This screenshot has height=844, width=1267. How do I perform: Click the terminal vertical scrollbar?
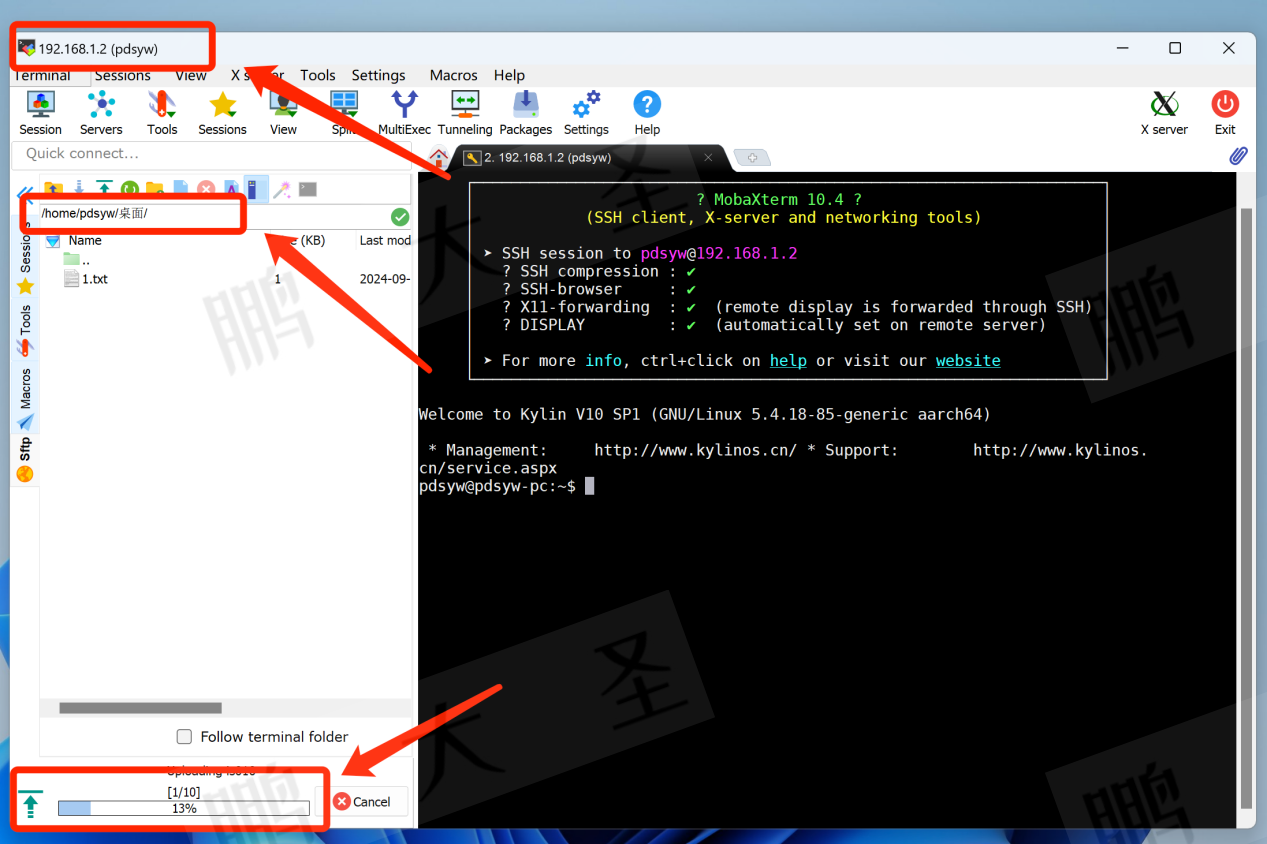[x=1246, y=508]
